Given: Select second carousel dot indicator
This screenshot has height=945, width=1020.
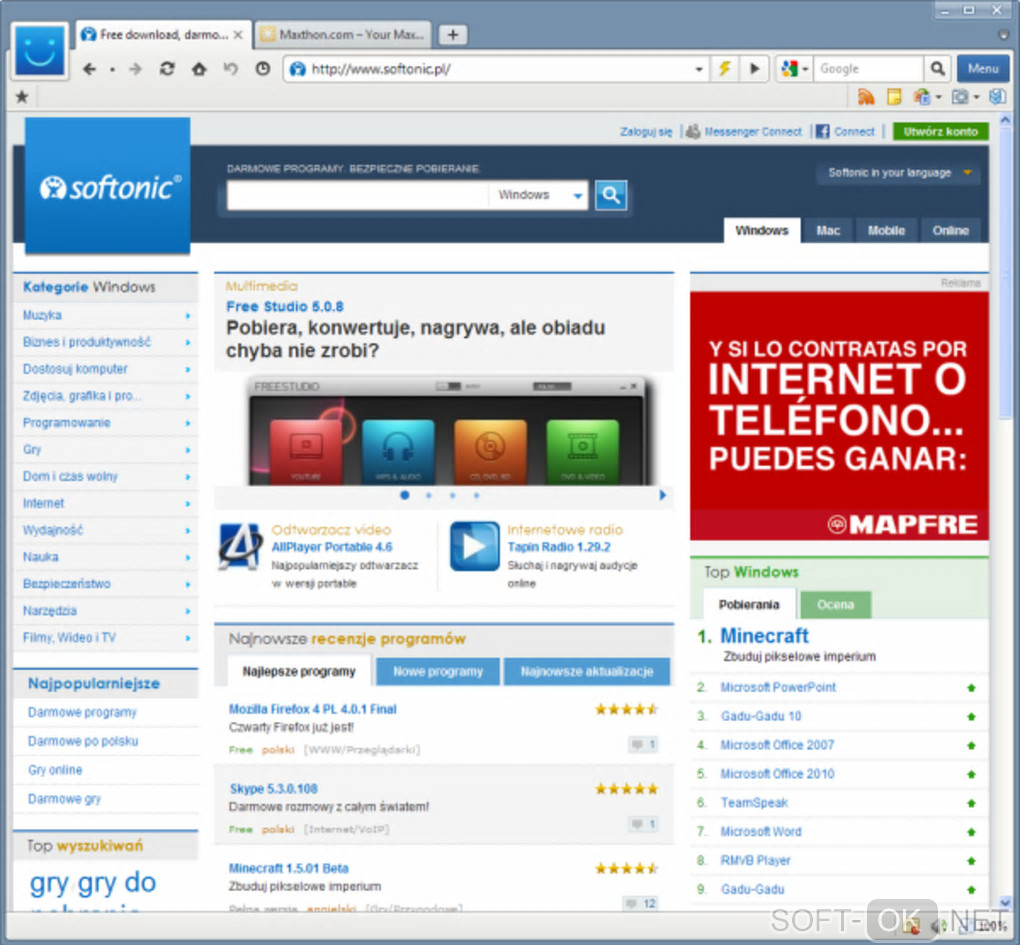Looking at the screenshot, I should click(x=429, y=496).
